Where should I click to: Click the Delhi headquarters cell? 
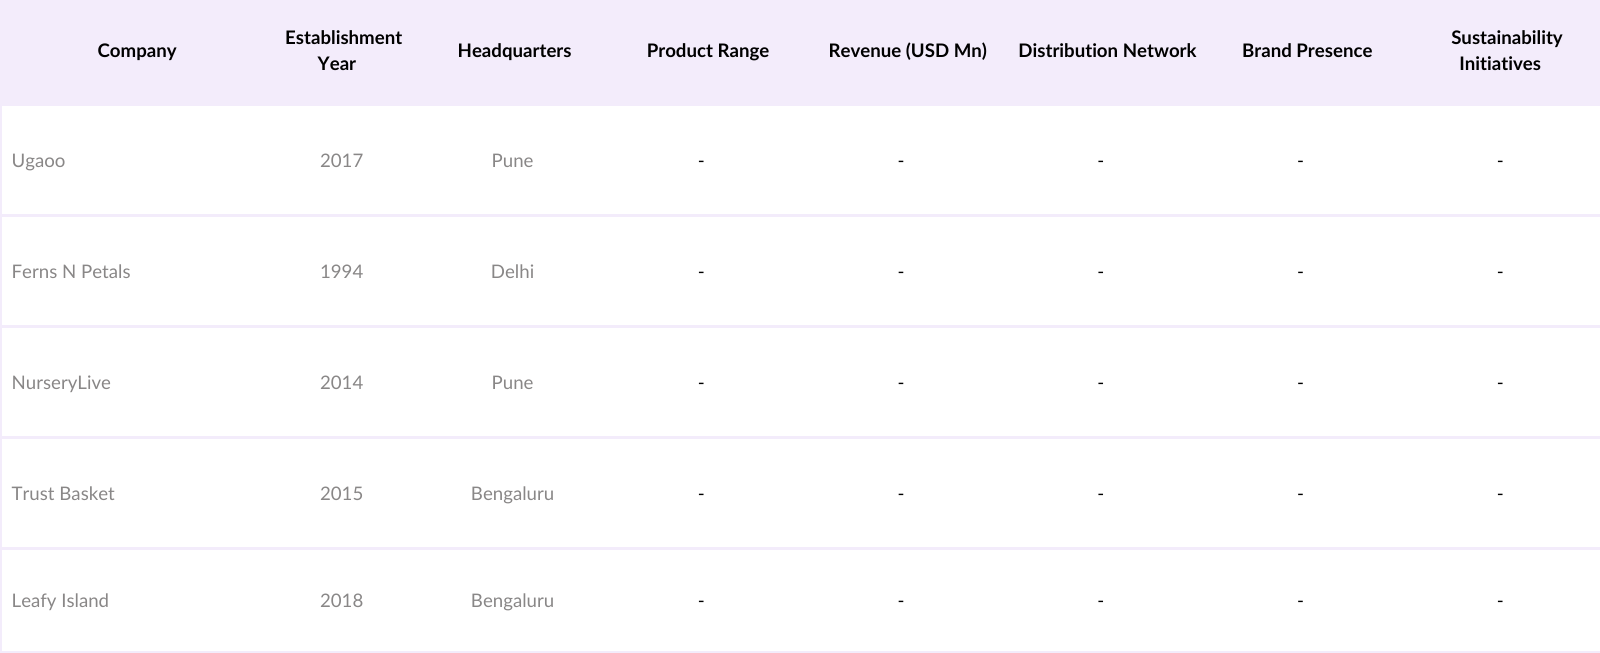pyautogui.click(x=512, y=272)
